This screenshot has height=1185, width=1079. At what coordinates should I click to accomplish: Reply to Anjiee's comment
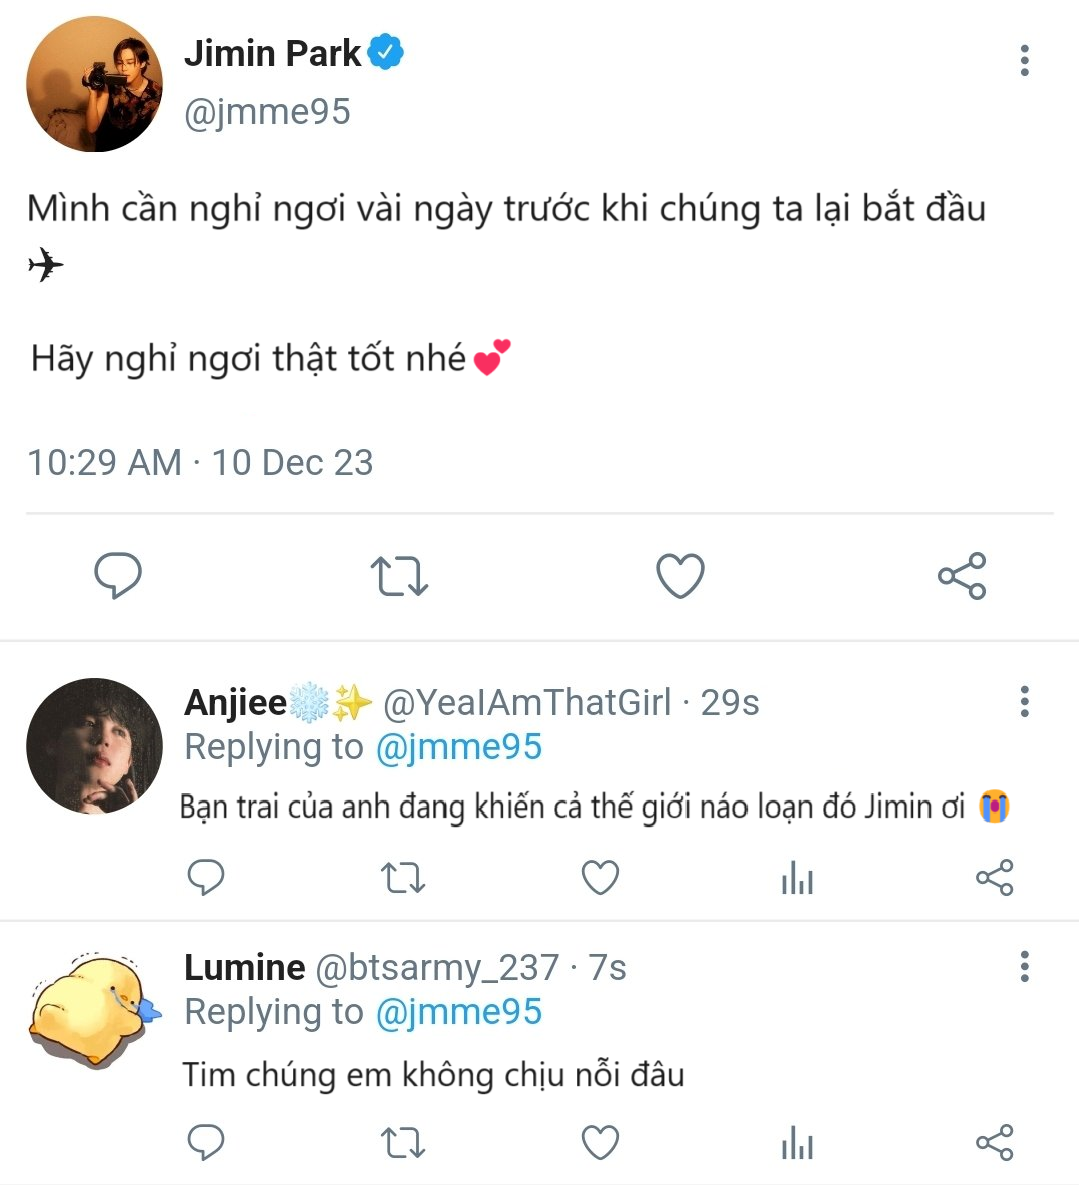[206, 878]
